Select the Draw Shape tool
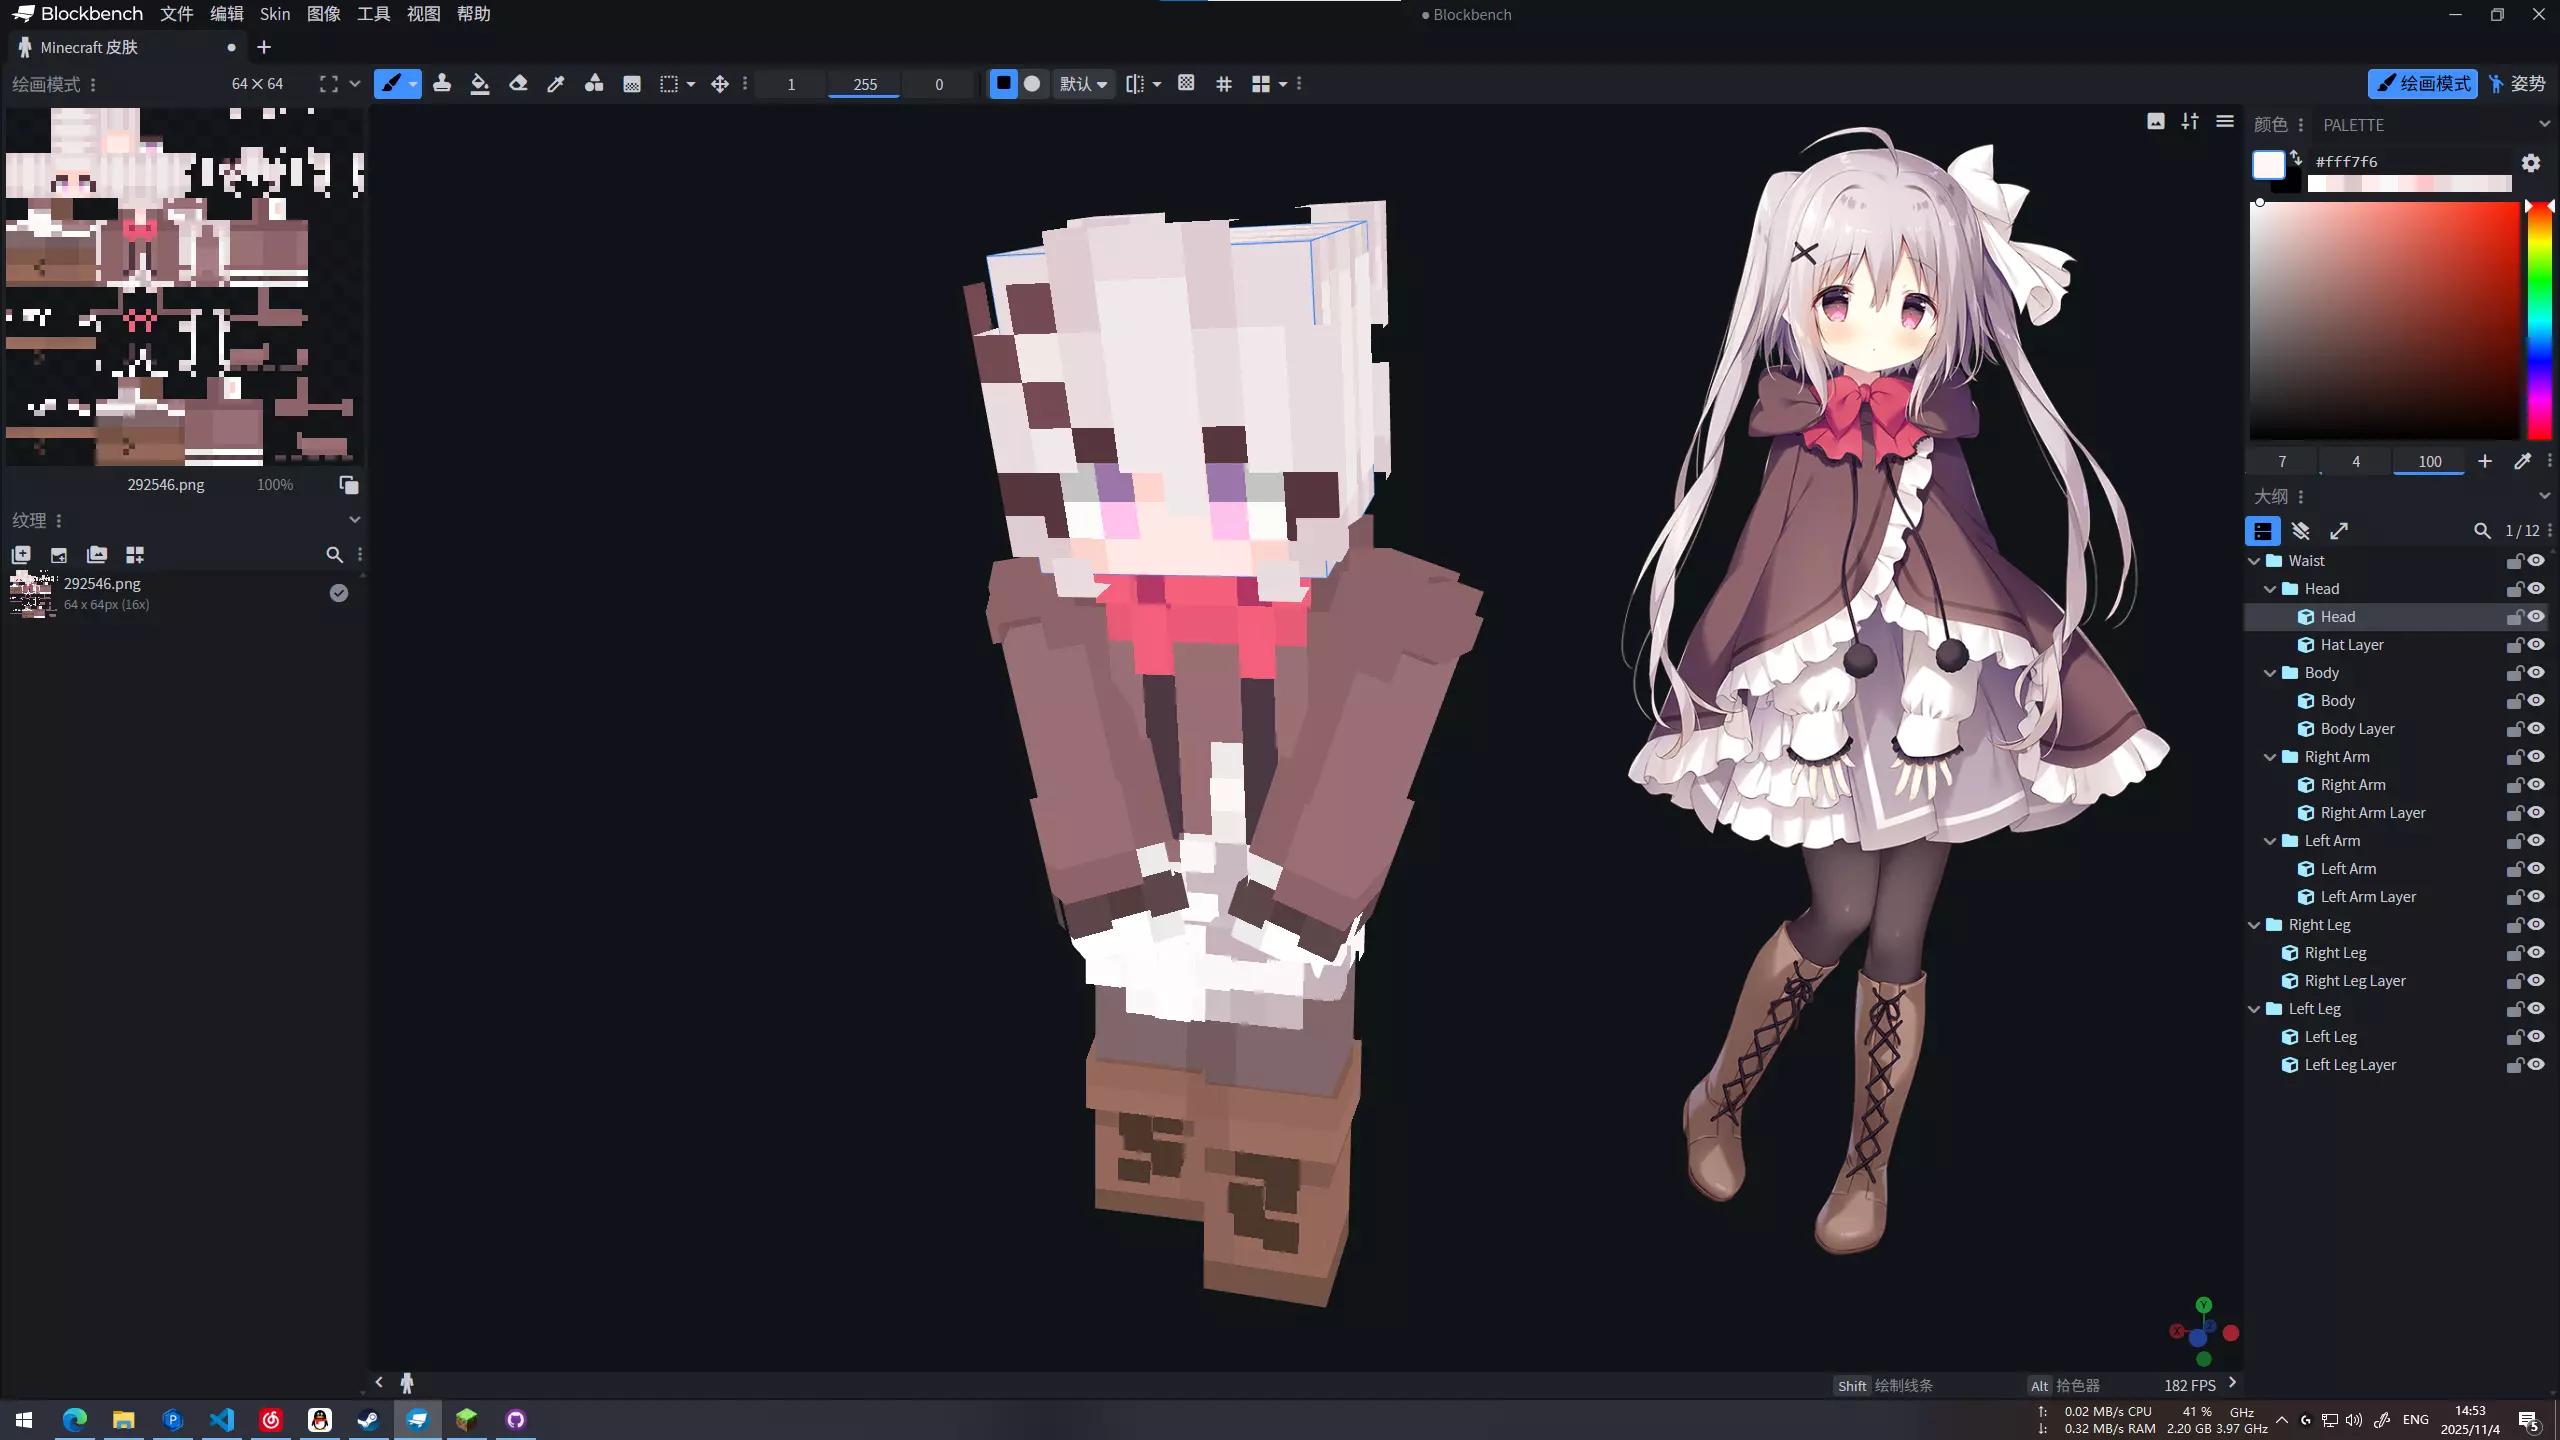Viewport: 2560px width, 1440px height. pos(594,84)
